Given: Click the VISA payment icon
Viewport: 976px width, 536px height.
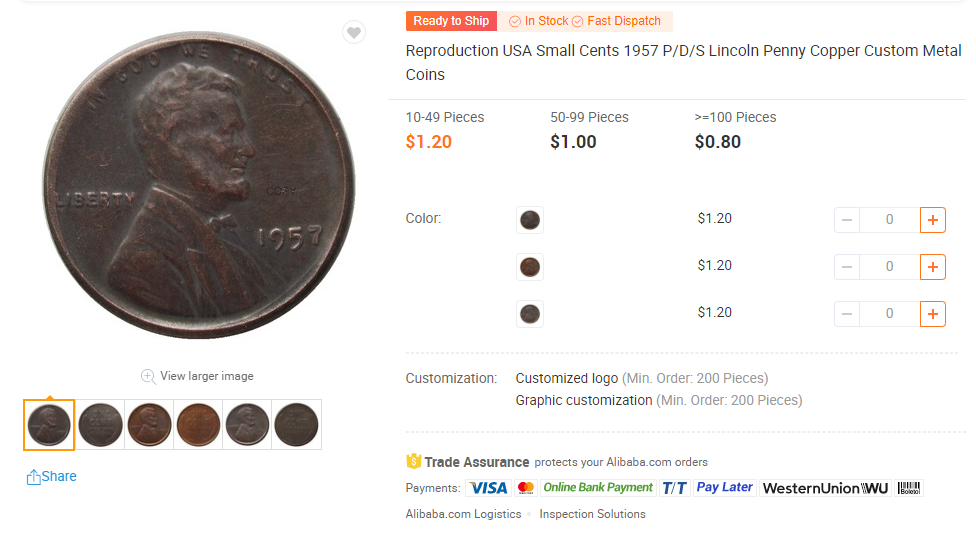Looking at the screenshot, I should pos(488,488).
